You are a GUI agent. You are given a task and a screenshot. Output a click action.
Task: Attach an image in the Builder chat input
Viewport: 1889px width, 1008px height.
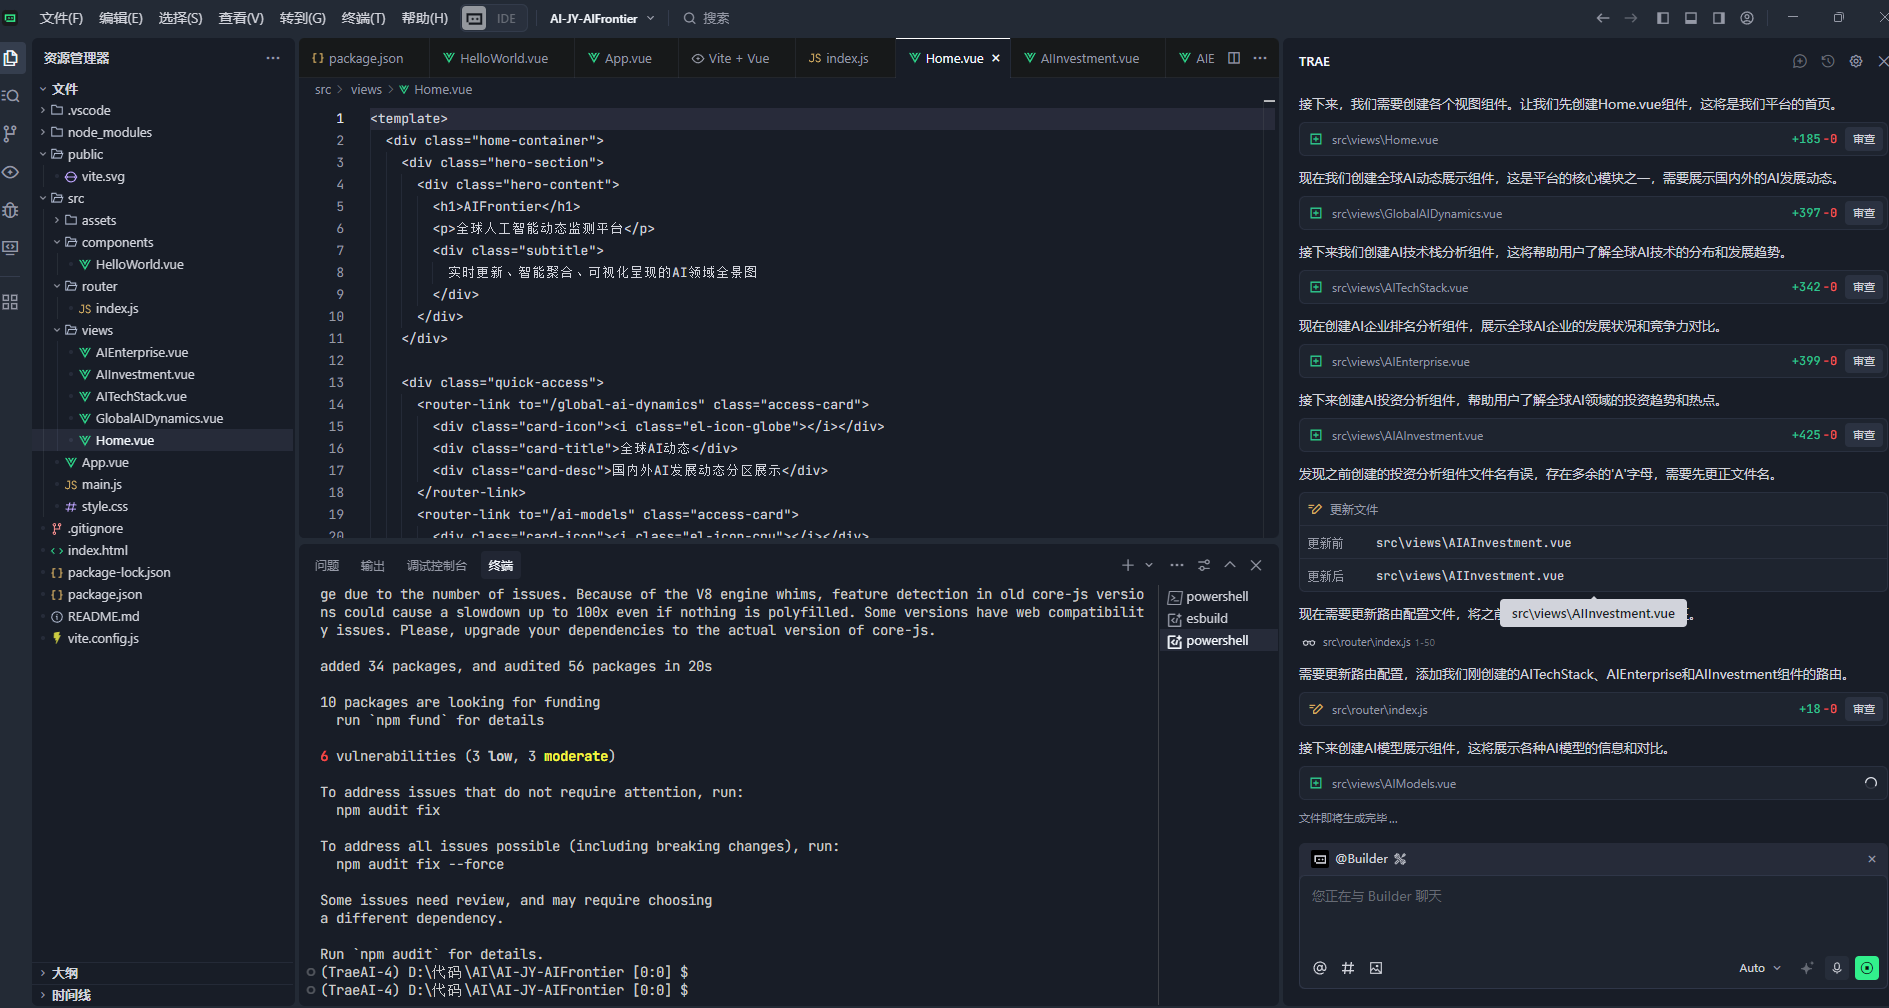click(x=1375, y=967)
